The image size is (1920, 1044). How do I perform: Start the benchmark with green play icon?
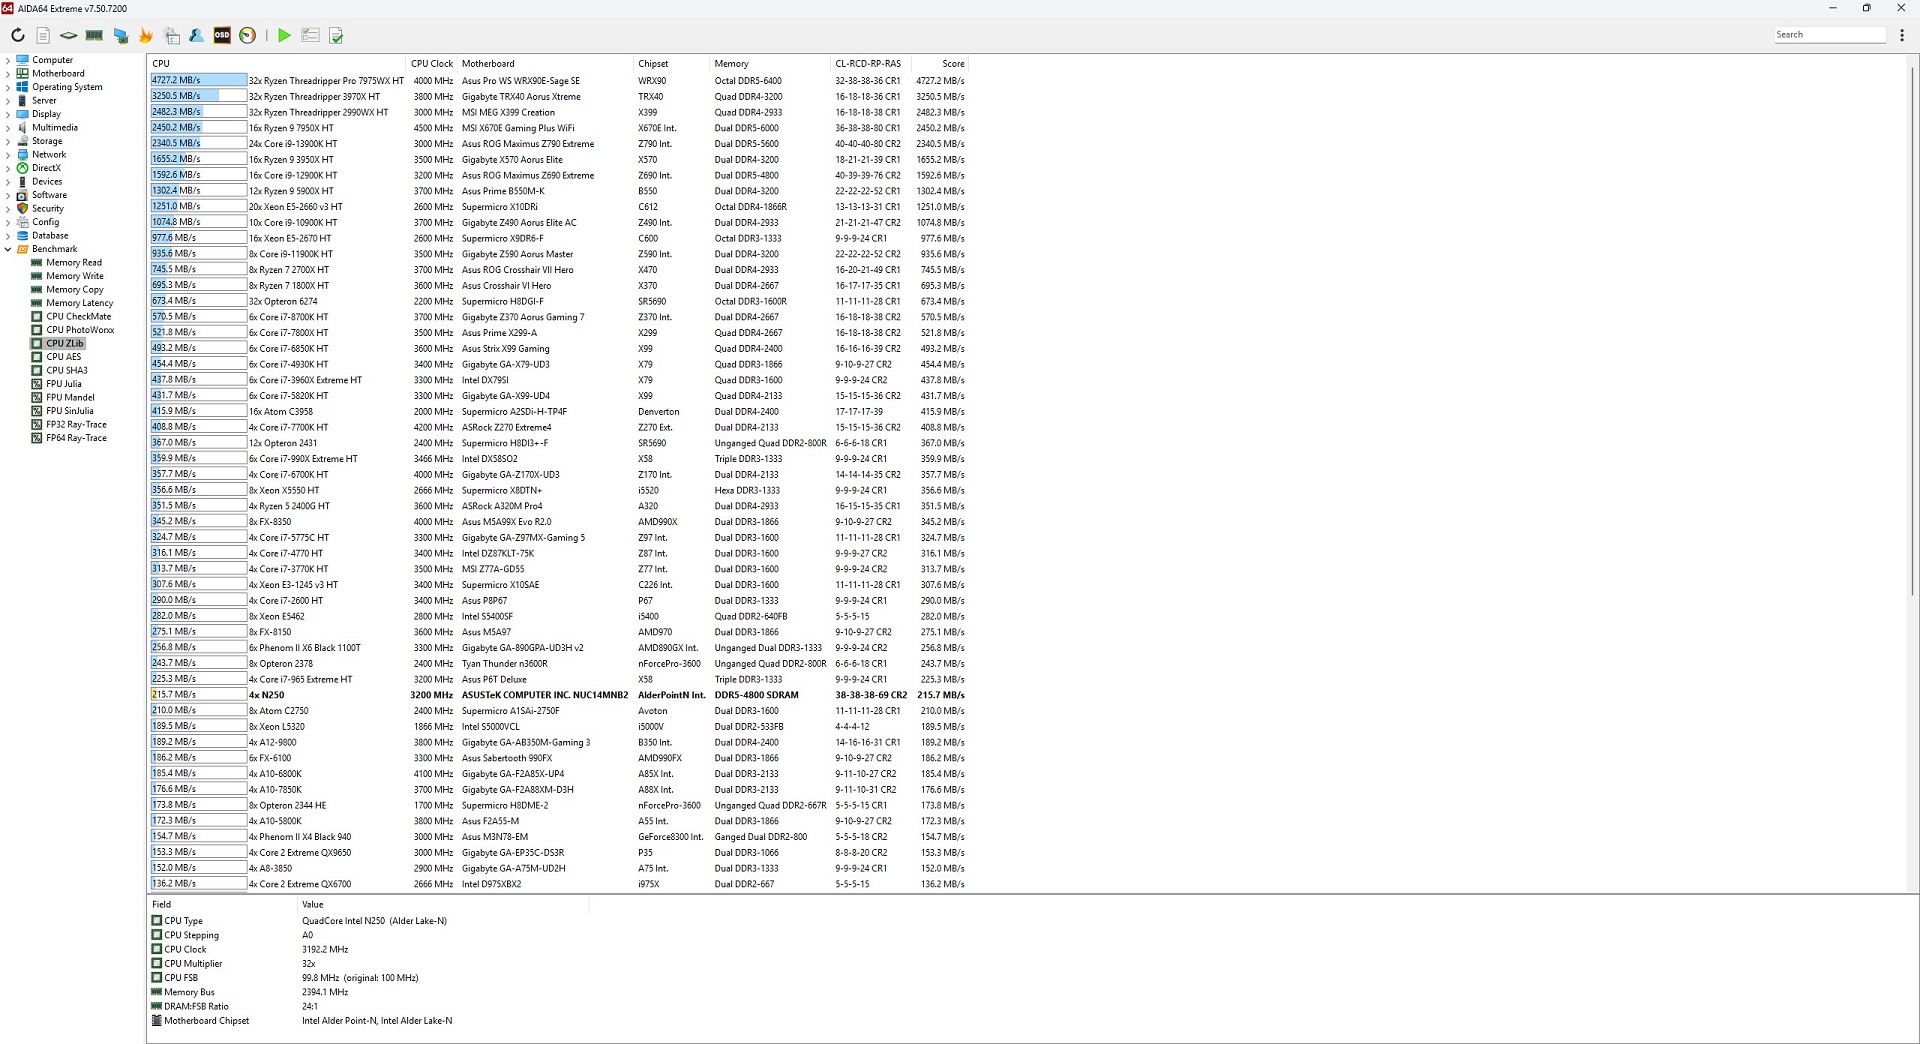pyautogui.click(x=284, y=36)
